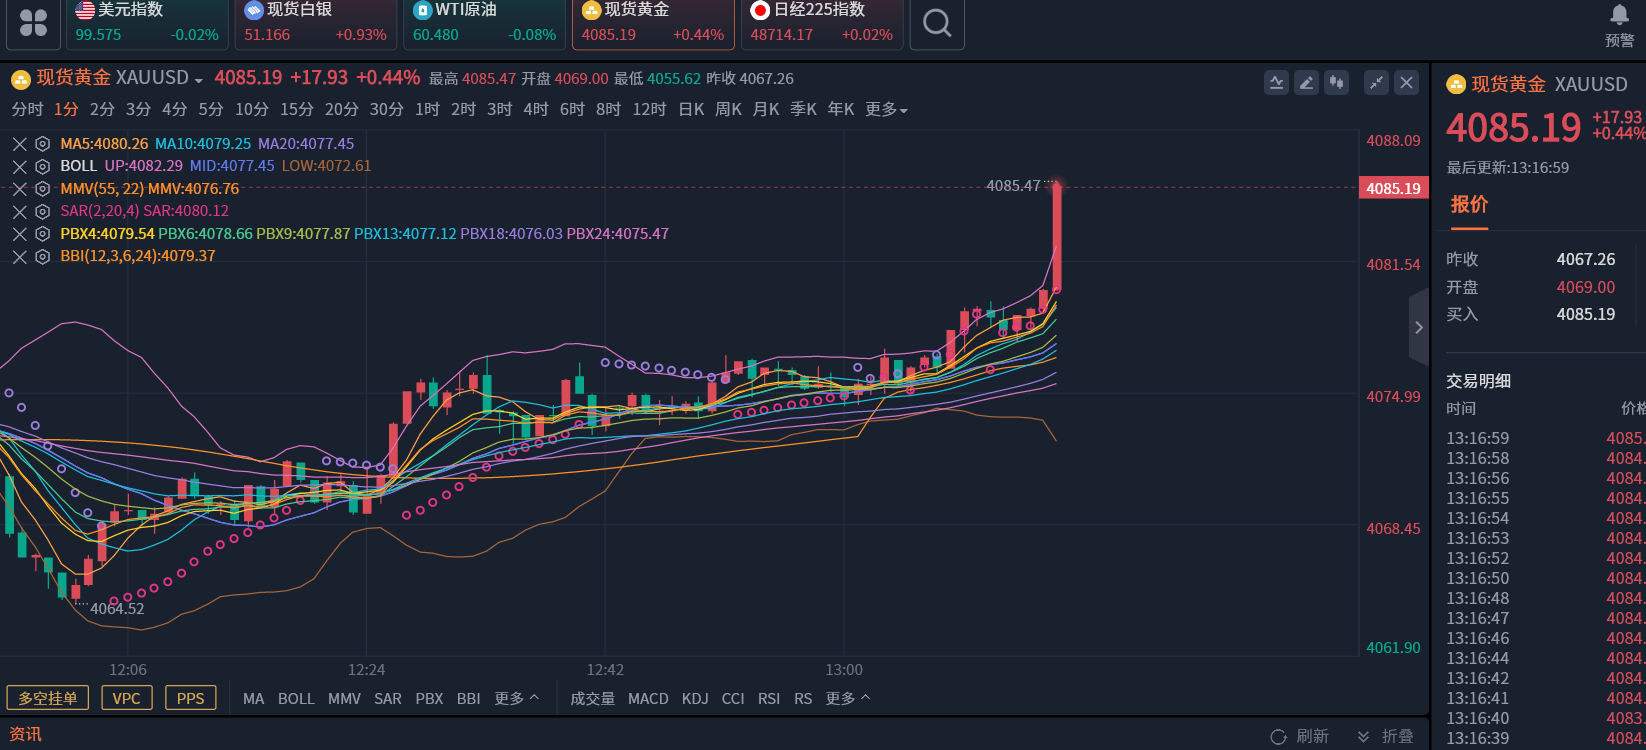Viewport: 1646px width, 750px height.
Task: Open the indicator line chart tool
Action: tap(1276, 83)
